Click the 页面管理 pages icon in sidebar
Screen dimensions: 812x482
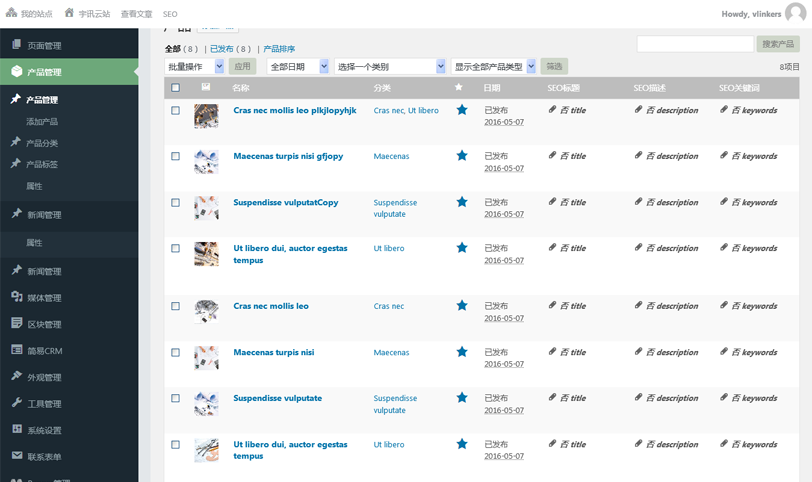(17, 45)
